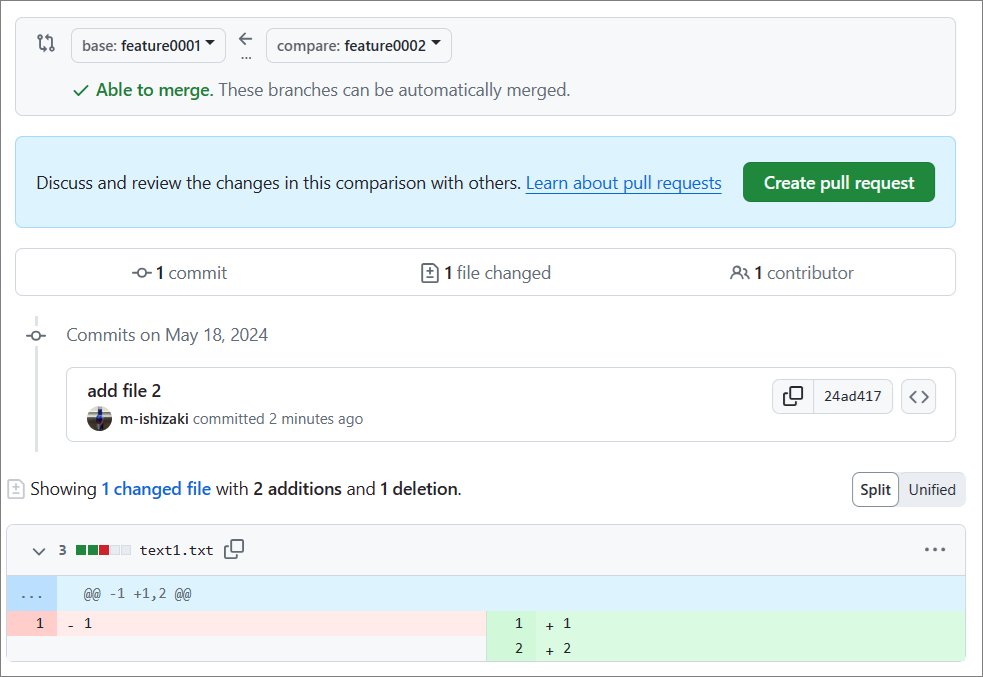Open the compare: feature0002 branch dropdown

point(358,44)
